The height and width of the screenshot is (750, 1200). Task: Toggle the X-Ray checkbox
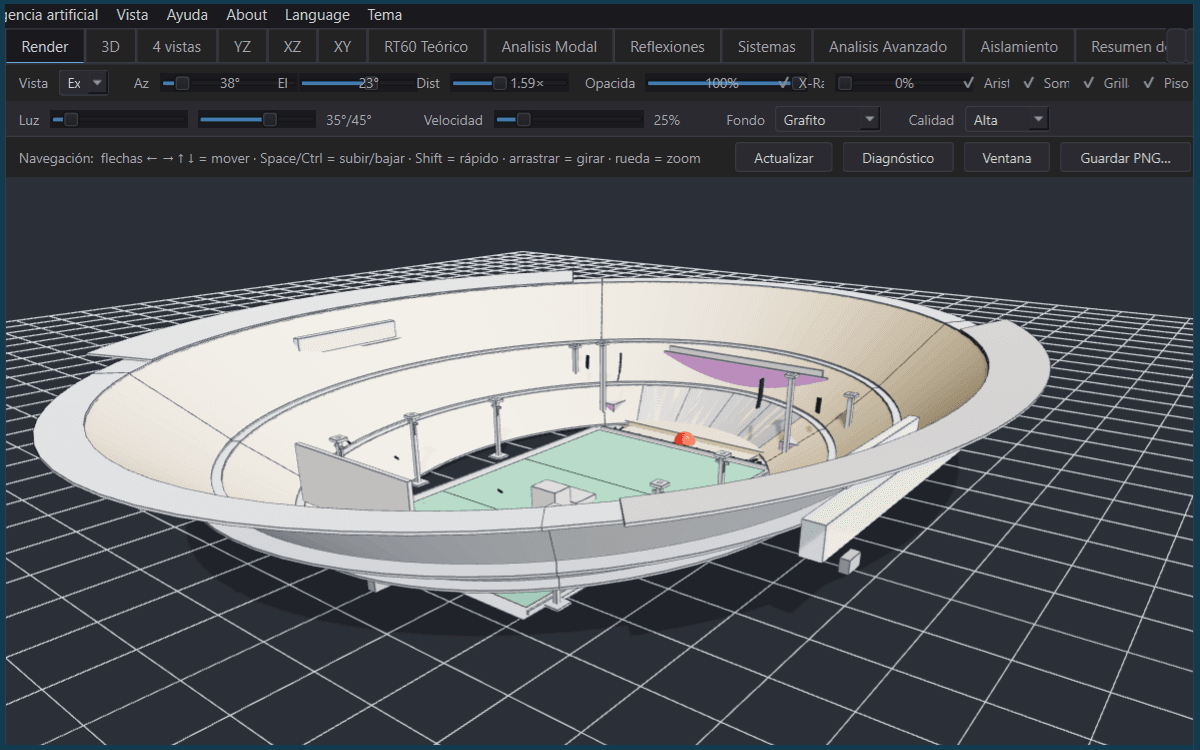(x=803, y=83)
